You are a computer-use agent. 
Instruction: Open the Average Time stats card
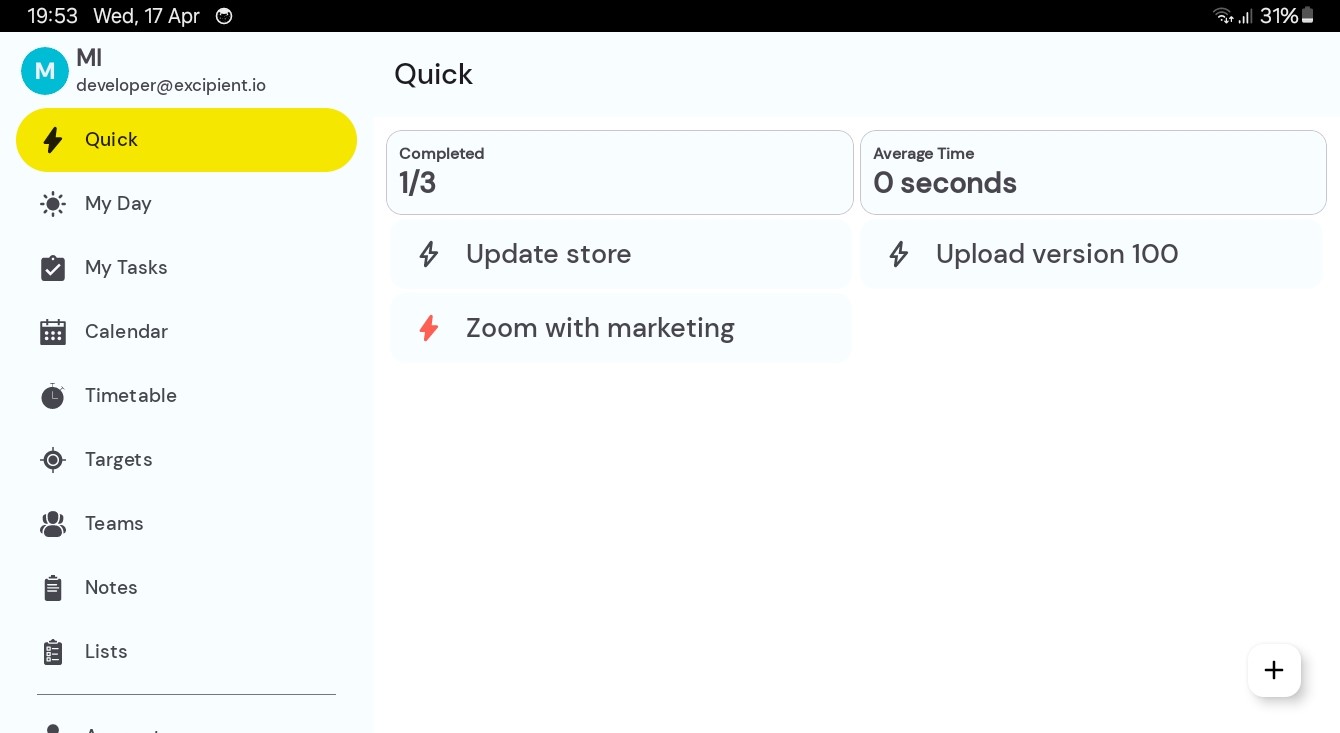tap(1092, 172)
